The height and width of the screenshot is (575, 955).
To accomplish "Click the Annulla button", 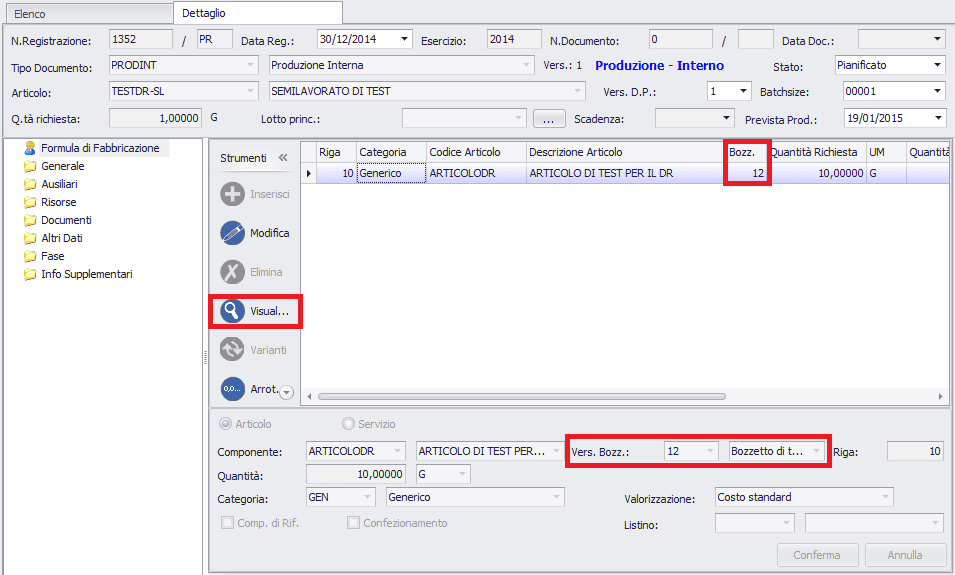I will [905, 555].
